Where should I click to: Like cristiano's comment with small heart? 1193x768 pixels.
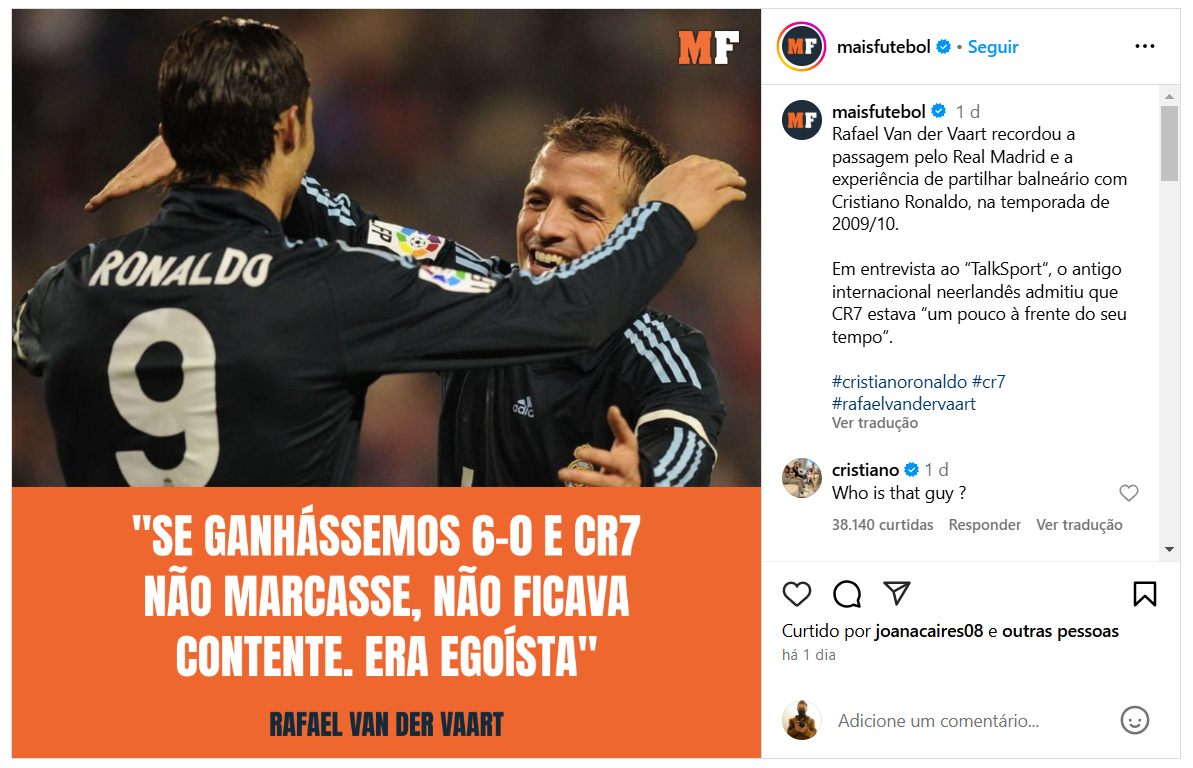1129,493
